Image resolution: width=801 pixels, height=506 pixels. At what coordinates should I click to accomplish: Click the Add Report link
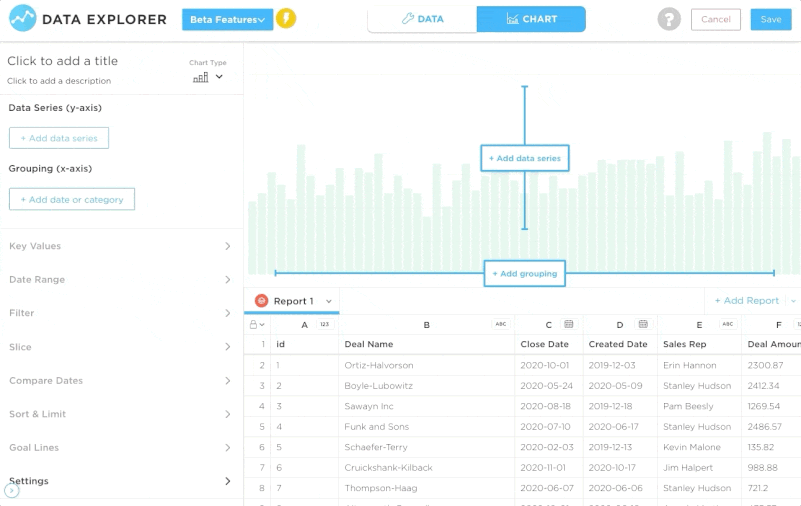pyautogui.click(x=746, y=300)
